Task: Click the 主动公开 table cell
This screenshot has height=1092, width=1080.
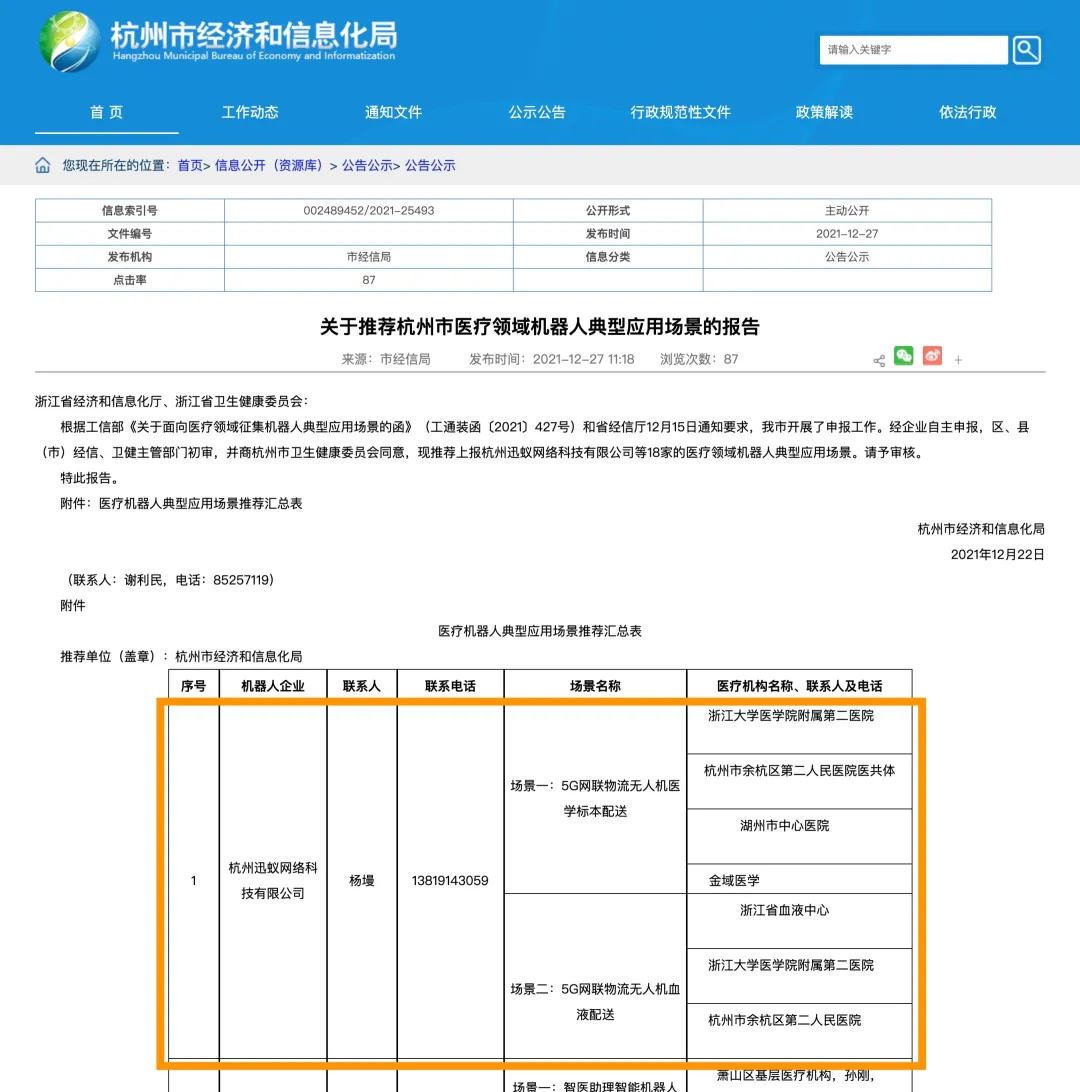Action: (x=847, y=210)
